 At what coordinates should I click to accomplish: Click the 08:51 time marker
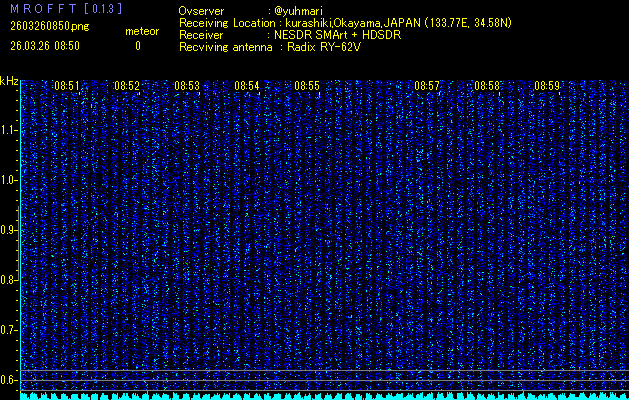pyautogui.click(x=67, y=87)
